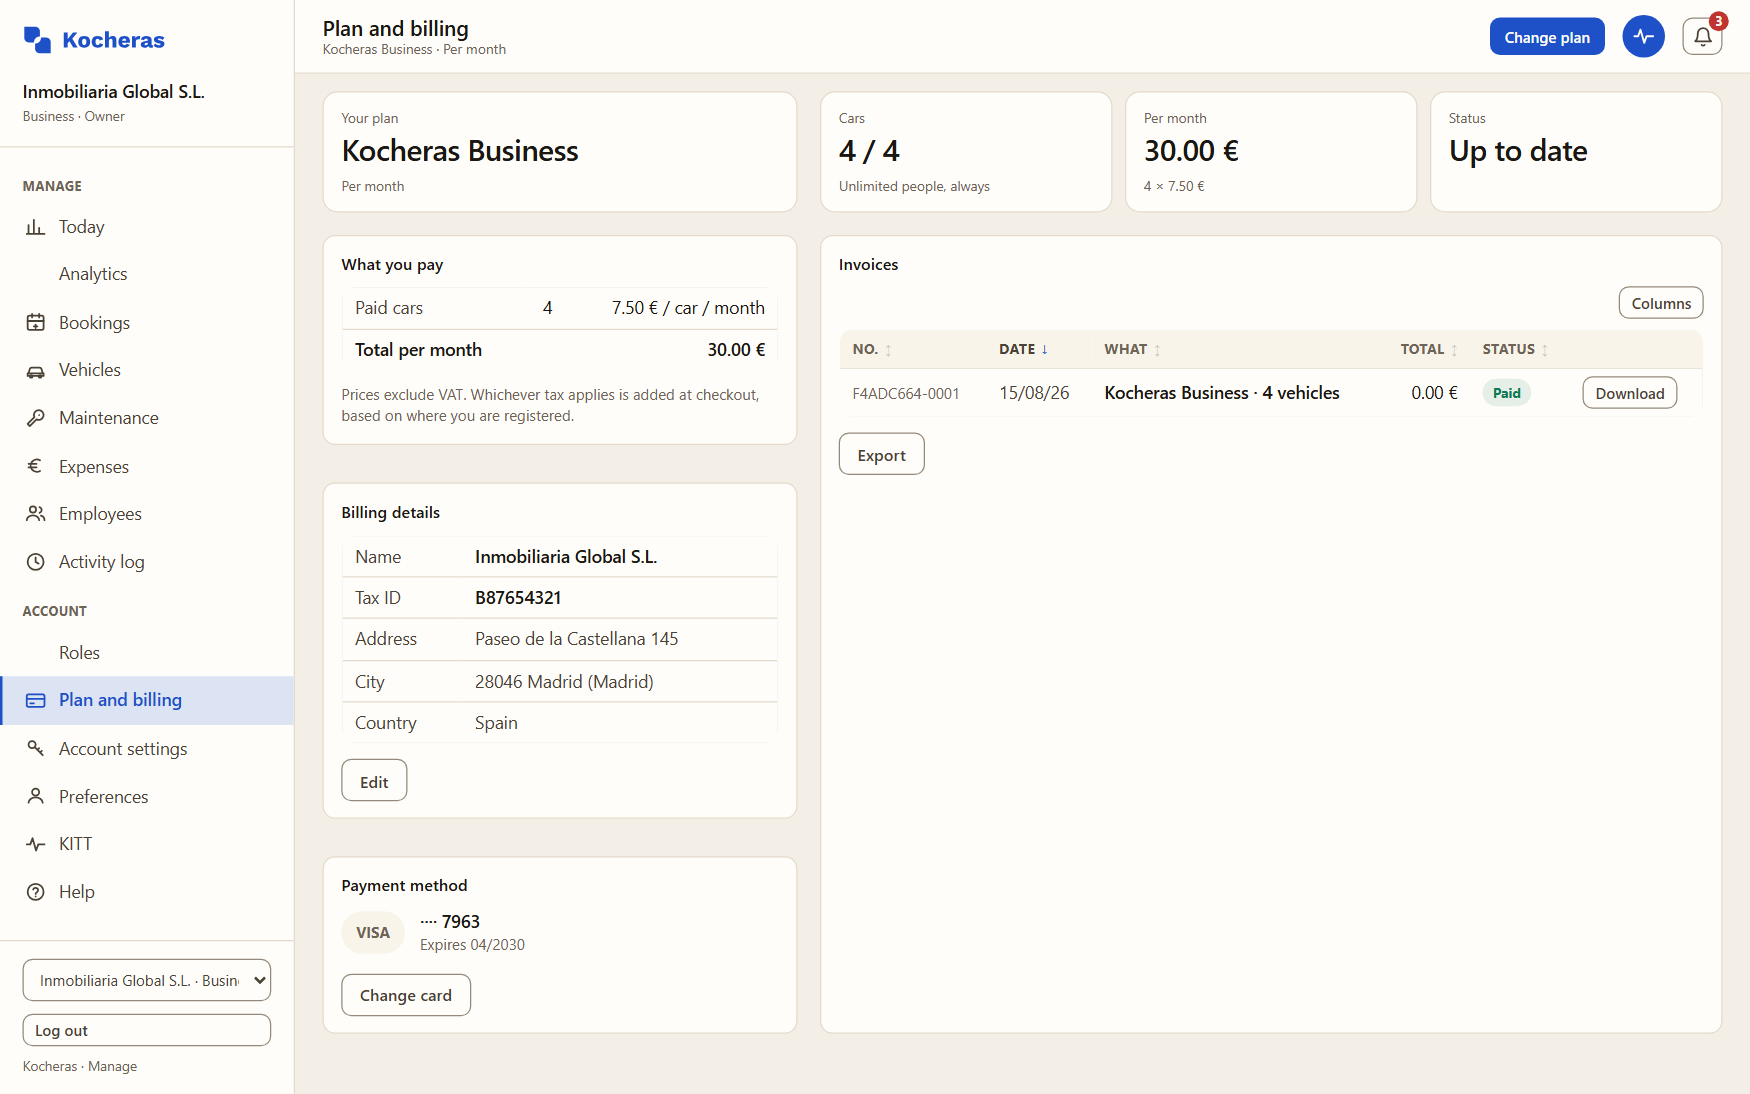
Task: Click the card icon beside Plan and billing
Action: click(35, 701)
